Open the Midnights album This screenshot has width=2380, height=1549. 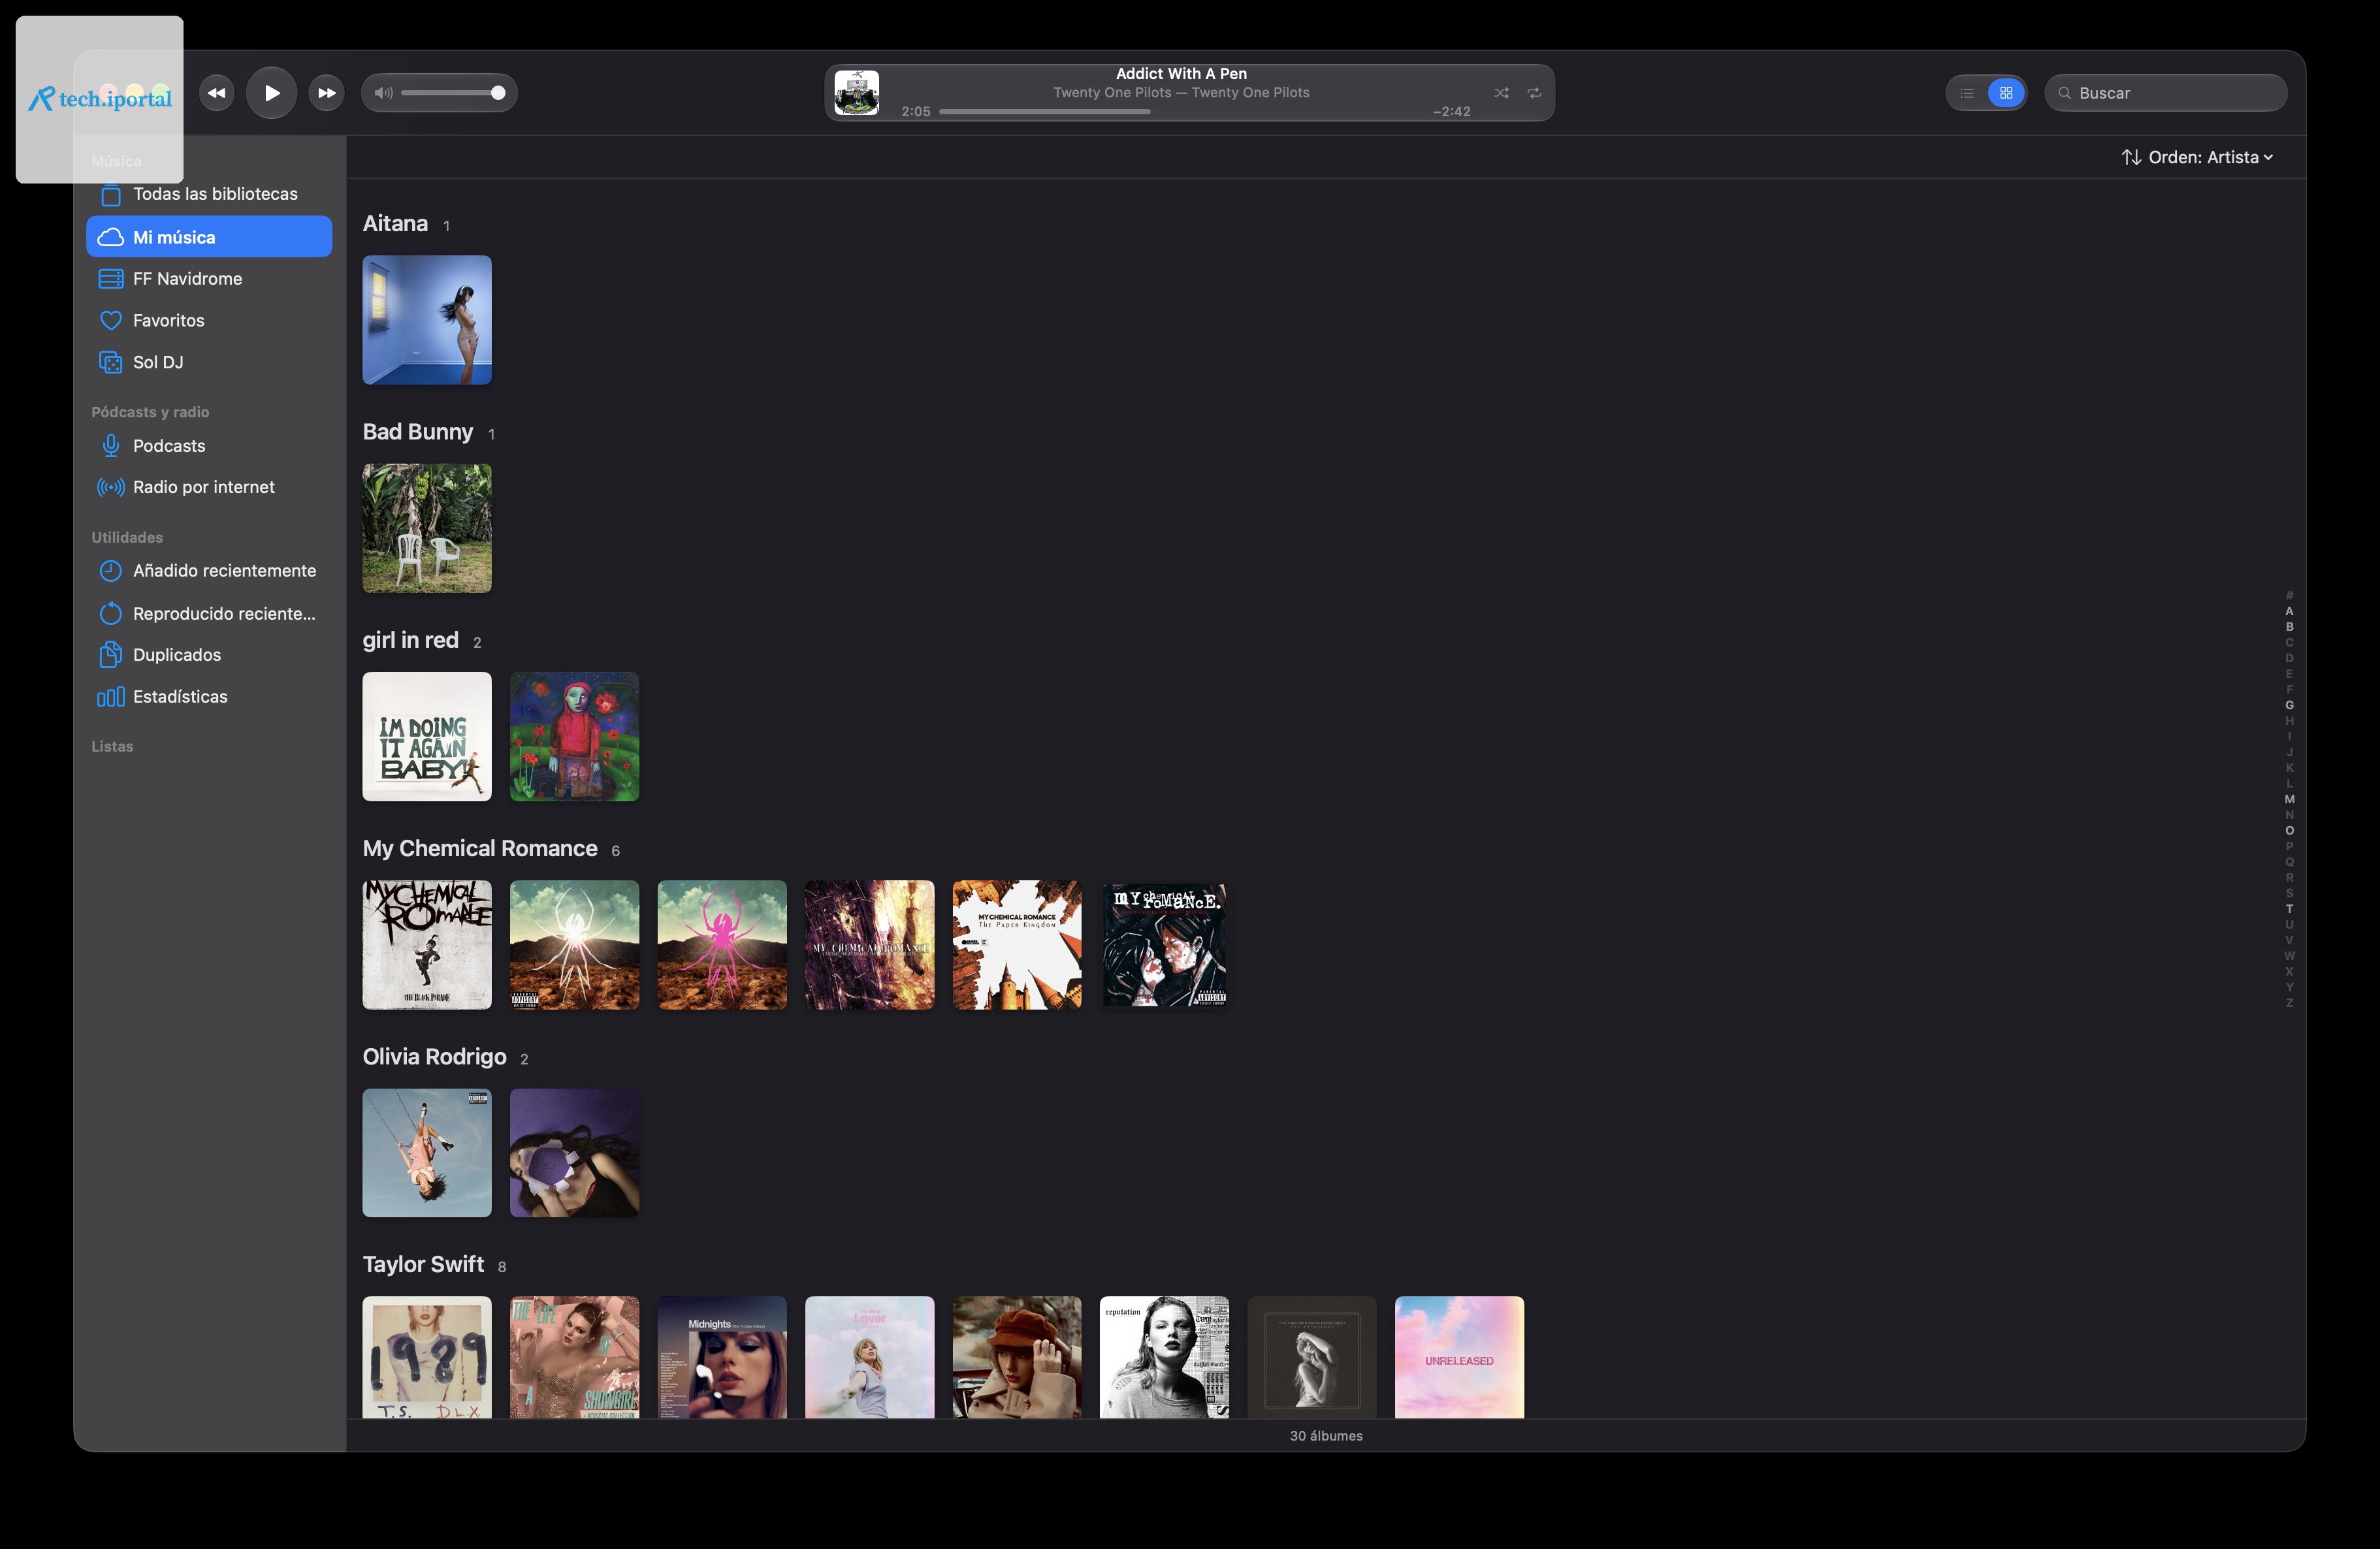(x=722, y=1357)
